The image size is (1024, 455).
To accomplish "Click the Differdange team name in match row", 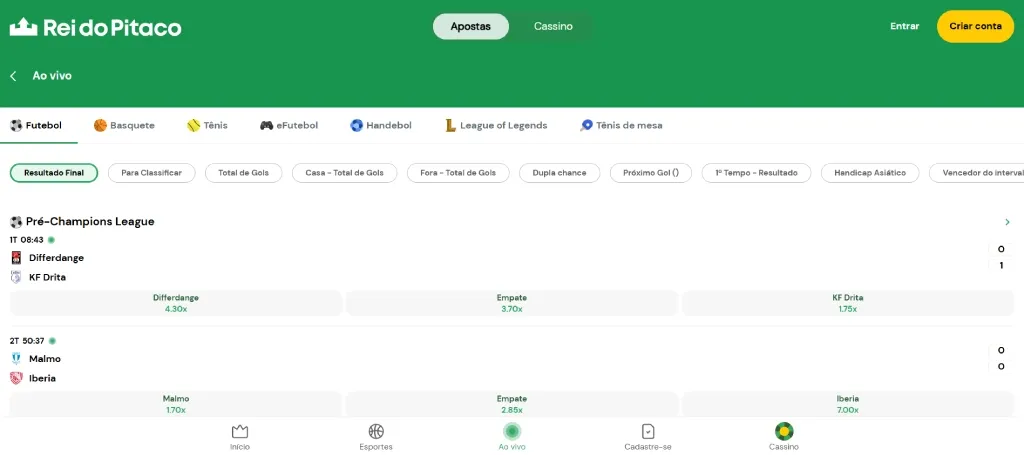I will point(57,258).
